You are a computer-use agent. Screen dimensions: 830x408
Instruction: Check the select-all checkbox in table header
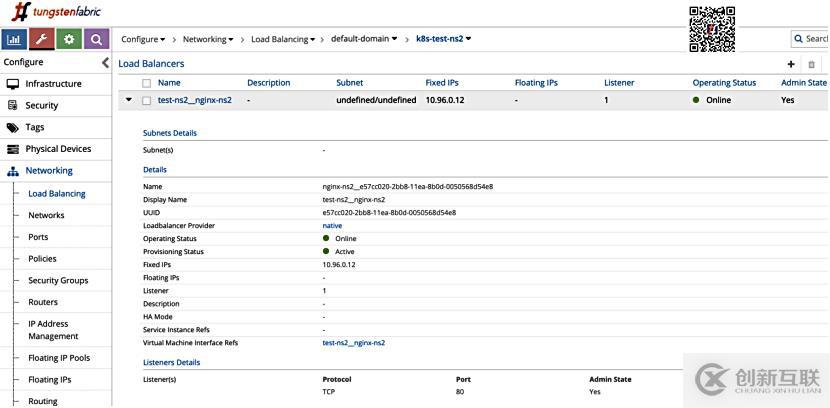pos(147,83)
